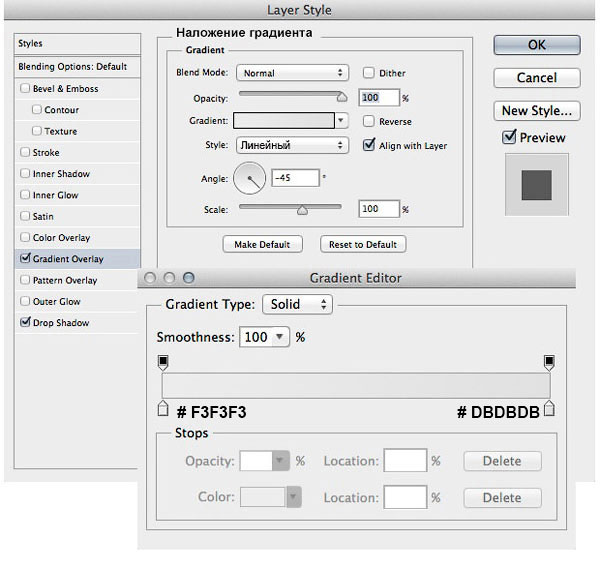Click the Gradient preview swatch
The height and width of the screenshot is (569, 600).
284,121
